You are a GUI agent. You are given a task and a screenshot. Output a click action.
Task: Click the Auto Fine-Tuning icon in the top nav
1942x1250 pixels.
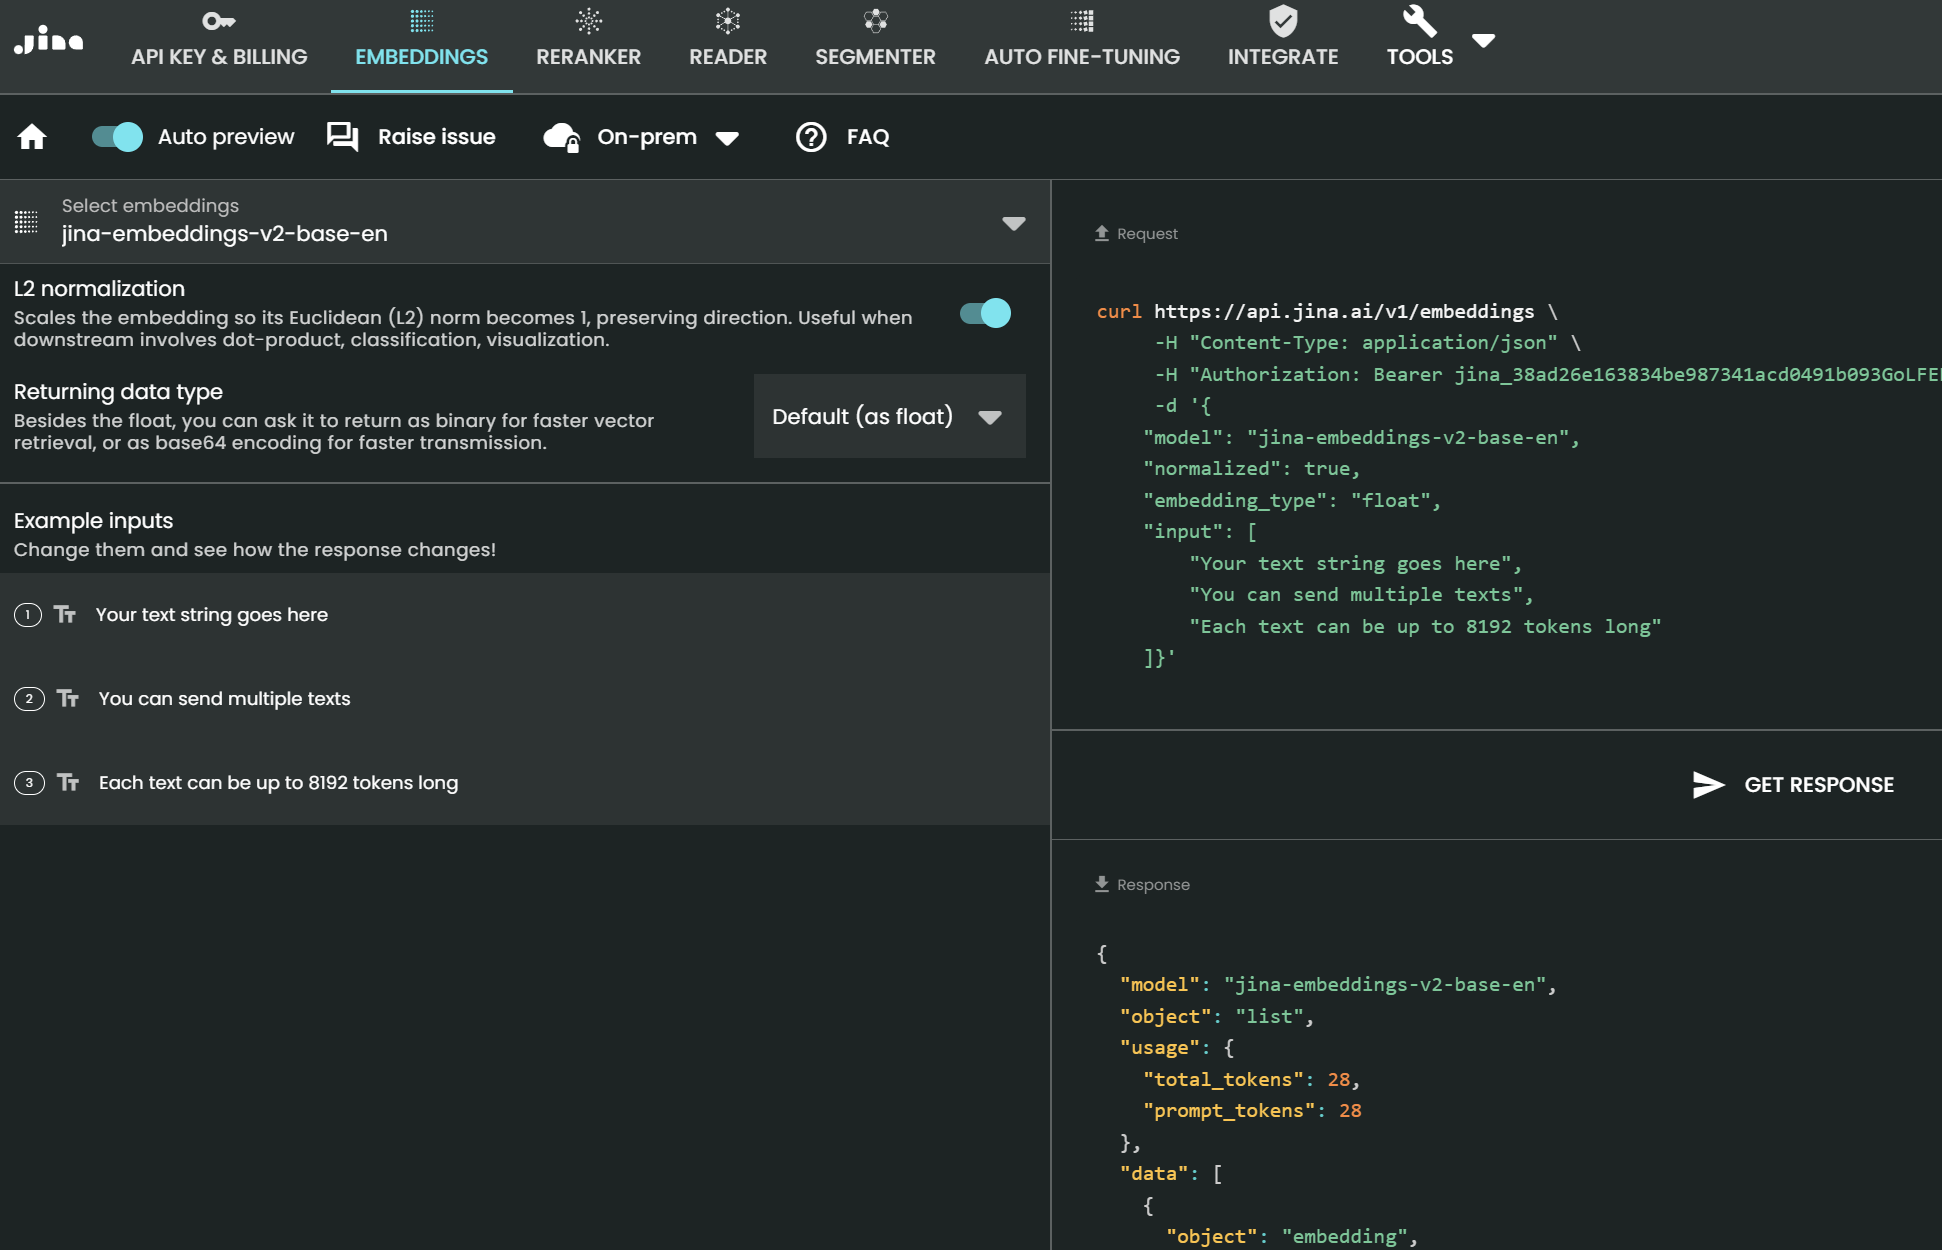[1082, 21]
